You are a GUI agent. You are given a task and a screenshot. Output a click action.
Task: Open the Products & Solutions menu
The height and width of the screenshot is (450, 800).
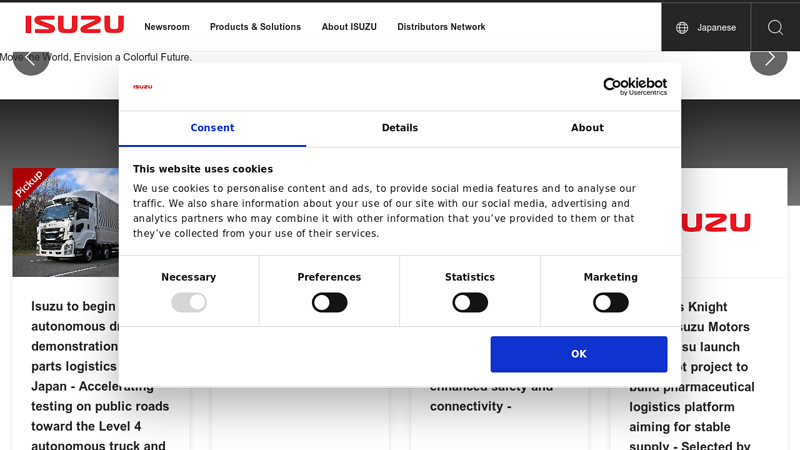click(x=256, y=27)
